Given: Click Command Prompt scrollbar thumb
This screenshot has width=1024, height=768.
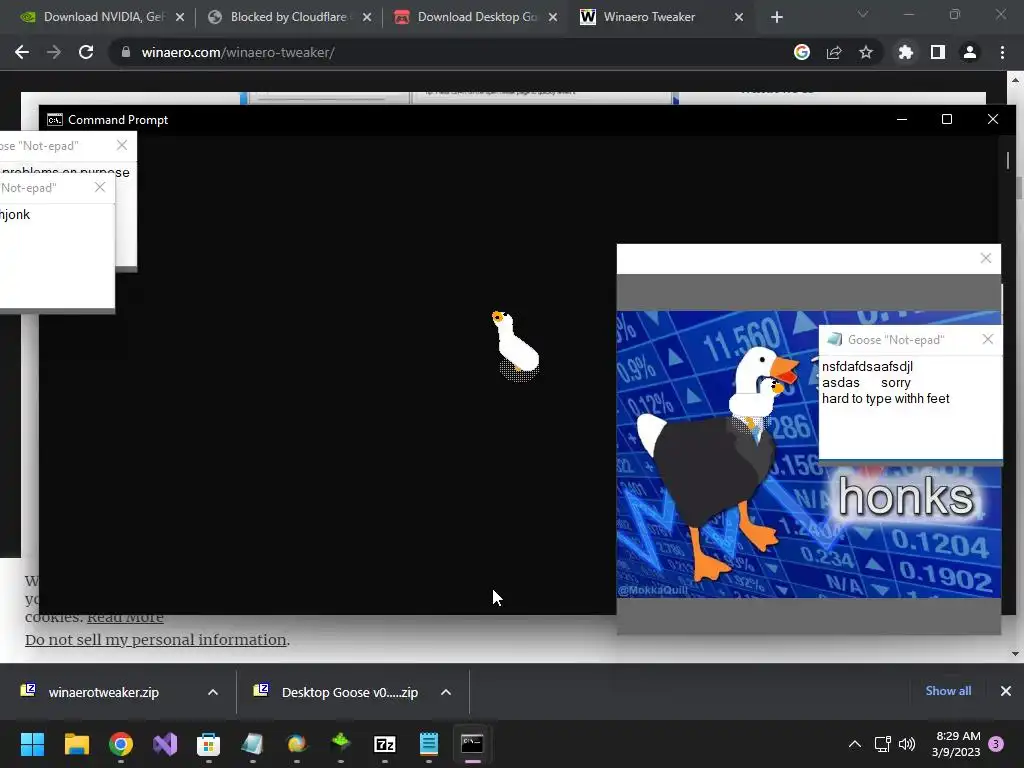Looking at the screenshot, I should 1008,160.
